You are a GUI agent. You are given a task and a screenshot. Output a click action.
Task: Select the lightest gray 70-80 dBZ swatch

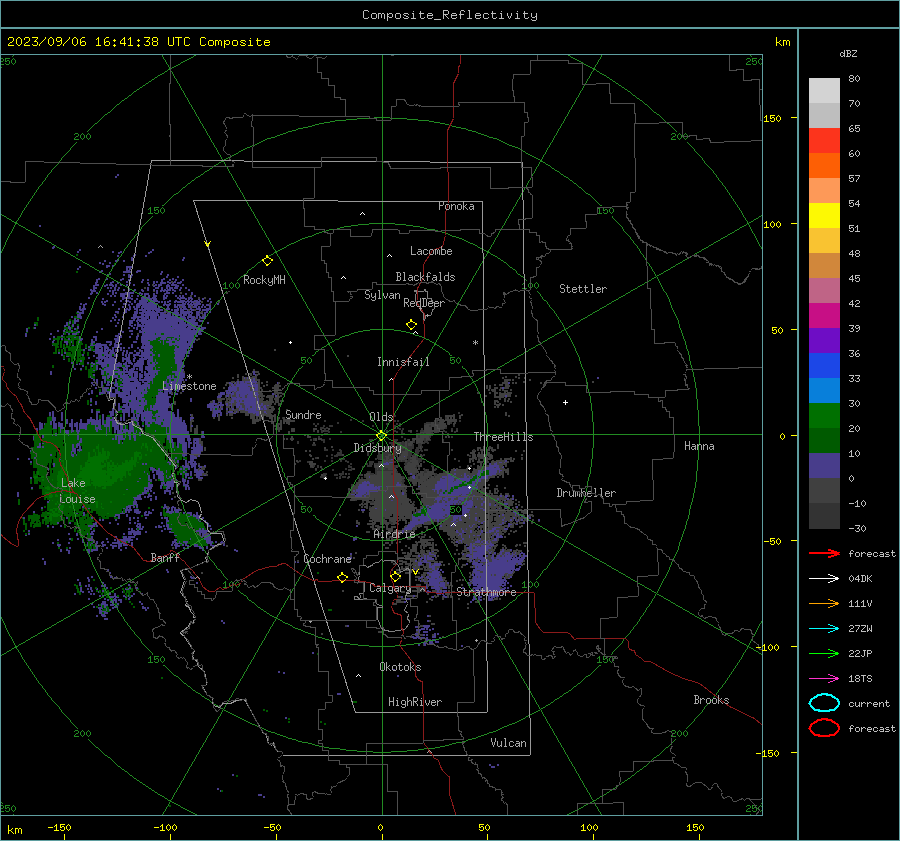point(824,90)
